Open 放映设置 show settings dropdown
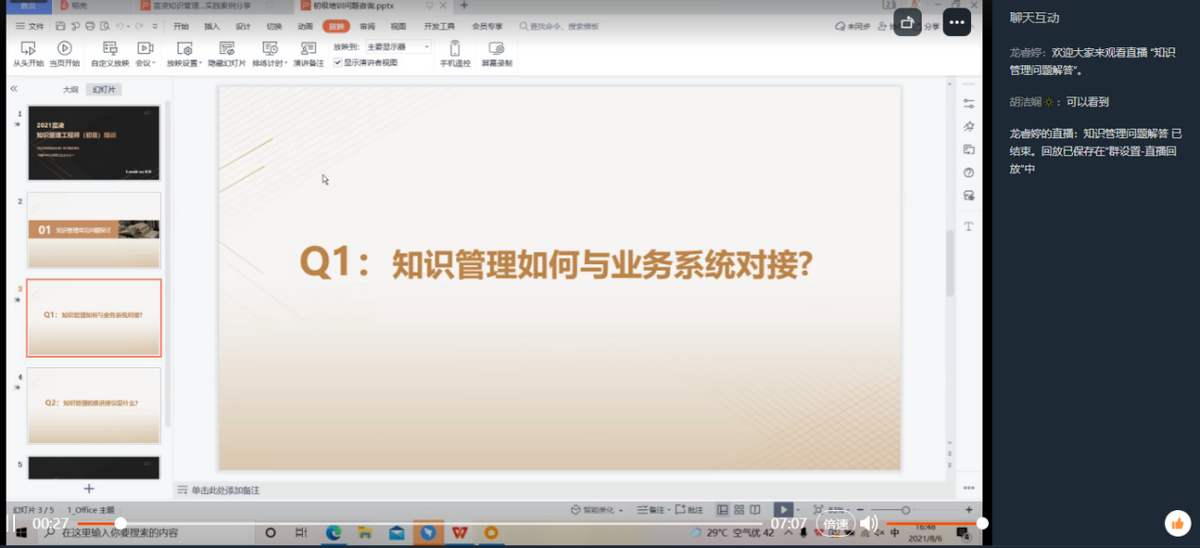 pos(185,54)
